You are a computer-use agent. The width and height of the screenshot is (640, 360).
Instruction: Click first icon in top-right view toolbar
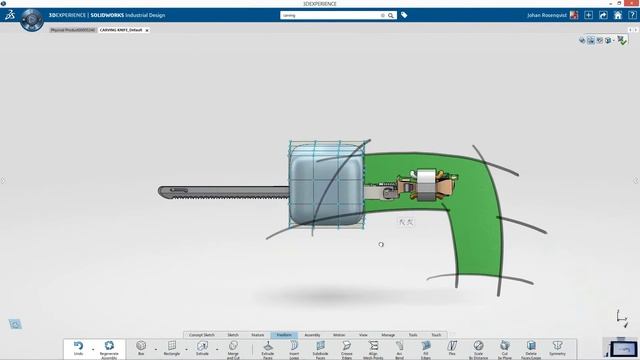pos(582,40)
